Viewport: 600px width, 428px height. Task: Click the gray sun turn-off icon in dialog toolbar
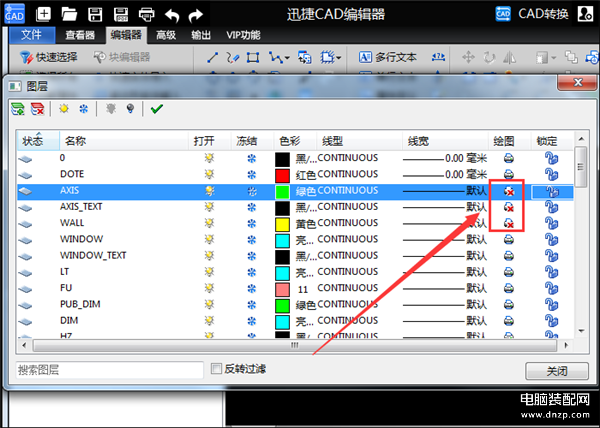tap(111, 109)
